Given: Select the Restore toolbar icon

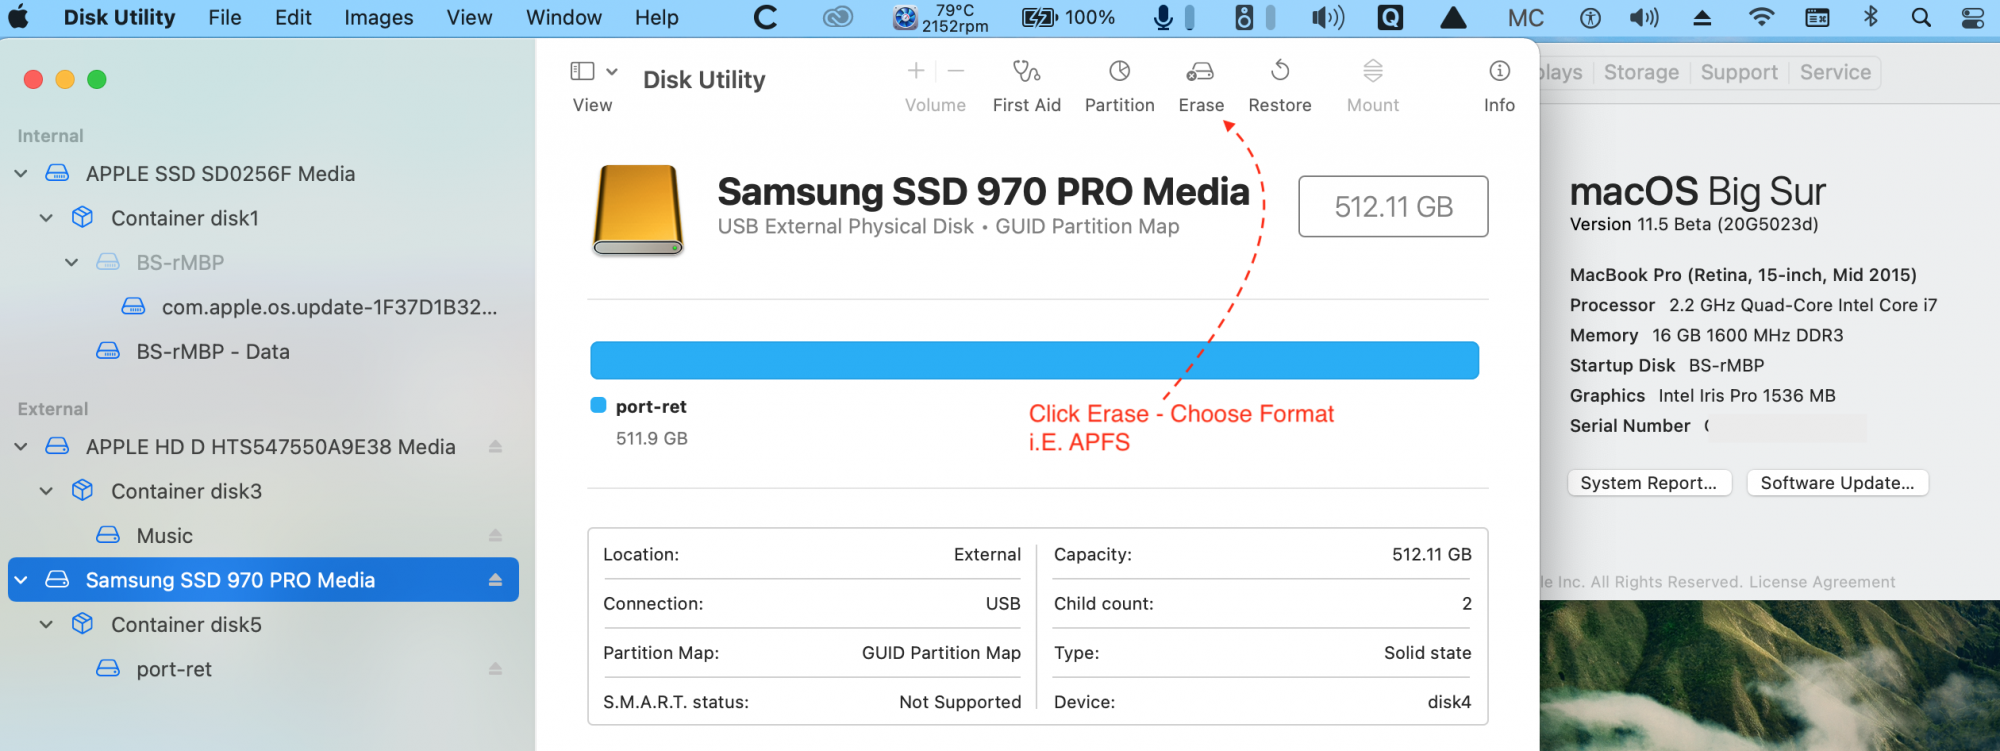Looking at the screenshot, I should (x=1280, y=71).
